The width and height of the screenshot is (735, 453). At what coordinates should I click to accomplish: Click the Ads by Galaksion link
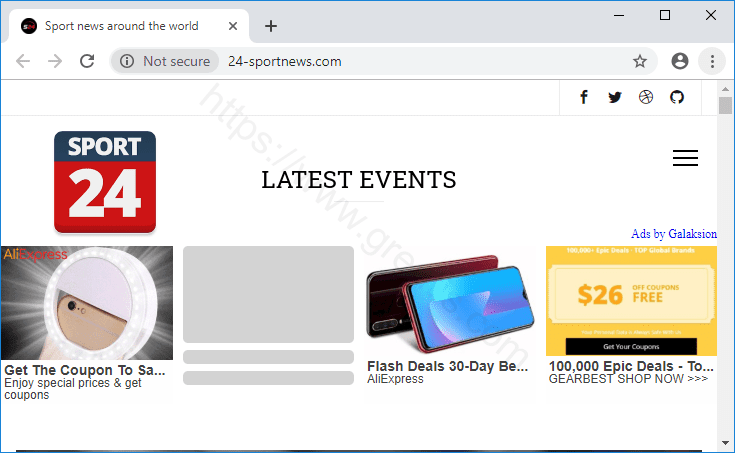coord(673,234)
